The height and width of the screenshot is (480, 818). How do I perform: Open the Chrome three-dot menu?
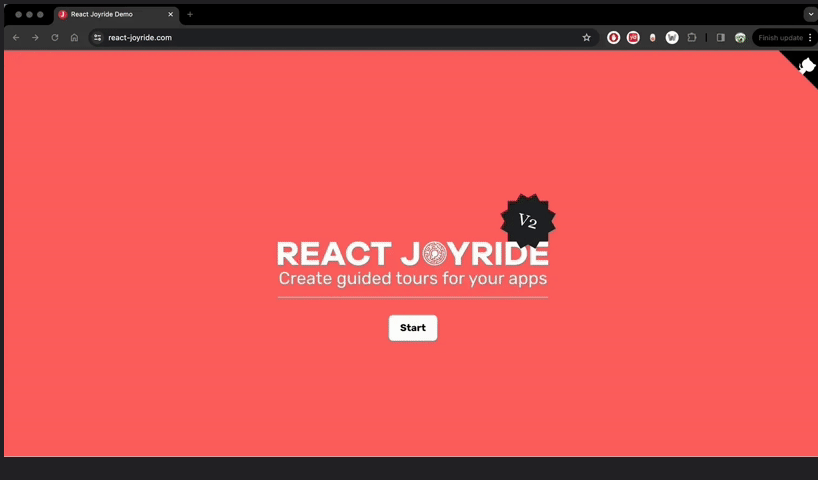click(x=810, y=38)
